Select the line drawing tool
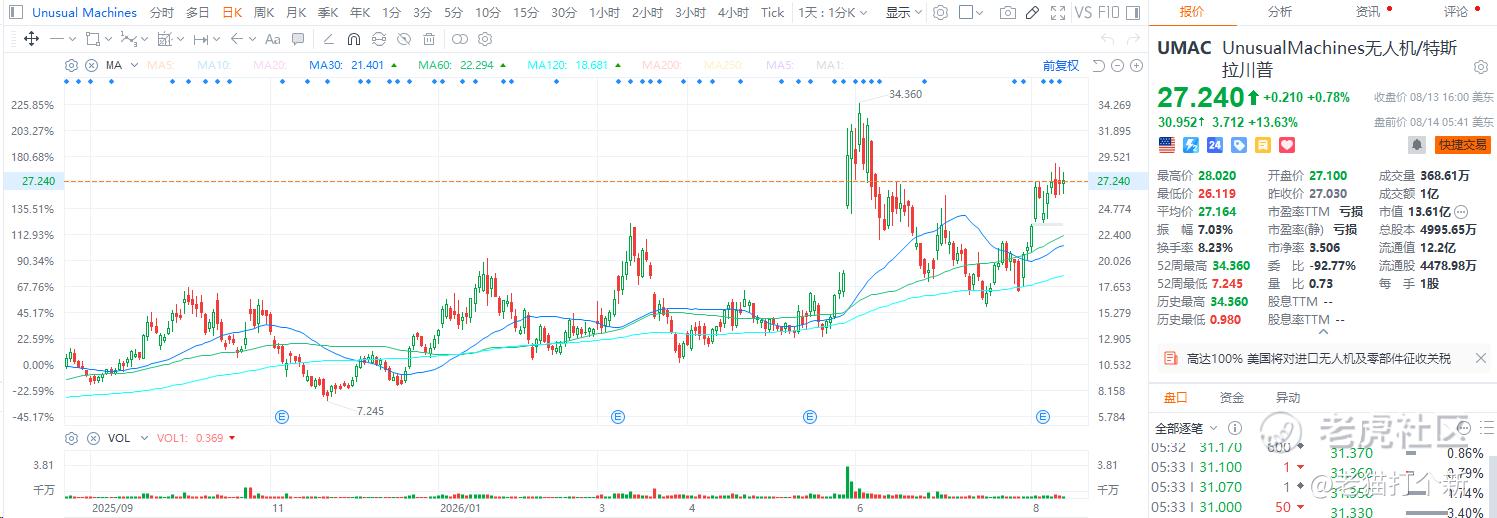This screenshot has width=1497, height=518. point(57,39)
